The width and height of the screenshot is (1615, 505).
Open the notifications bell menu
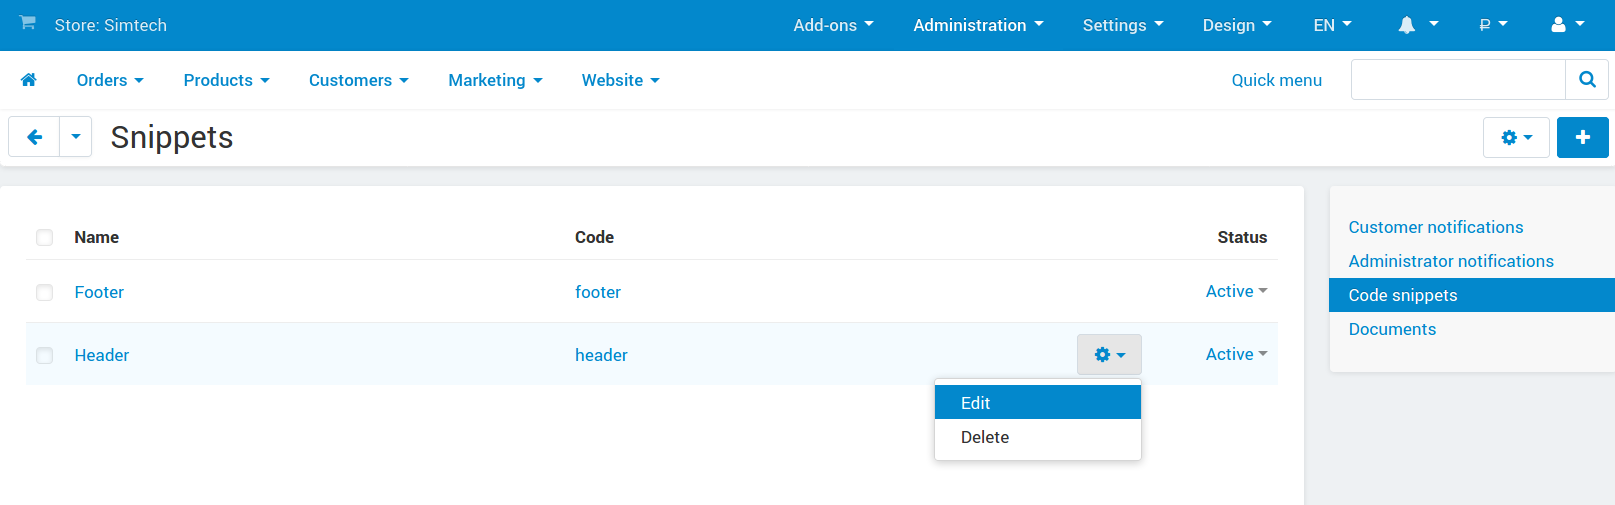(1418, 25)
